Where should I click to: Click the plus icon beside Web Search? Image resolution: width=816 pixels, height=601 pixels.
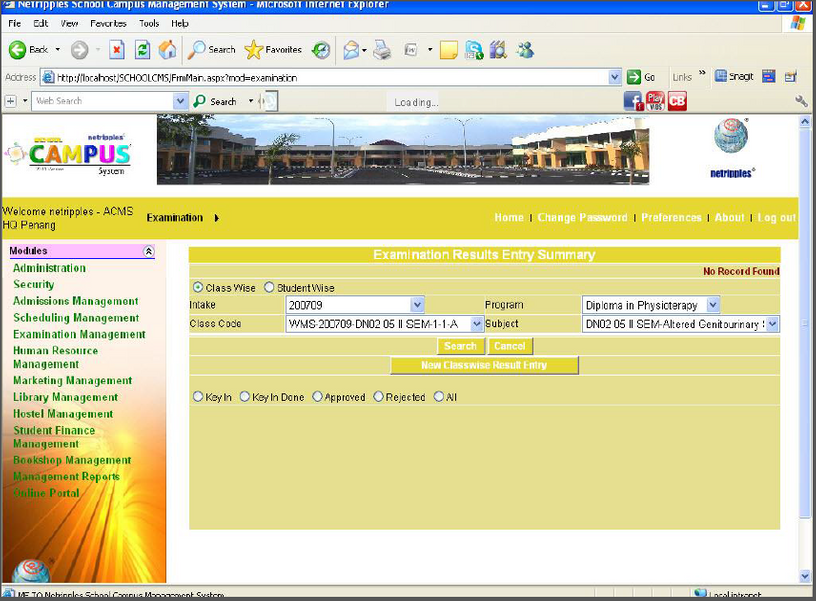tap(10, 101)
